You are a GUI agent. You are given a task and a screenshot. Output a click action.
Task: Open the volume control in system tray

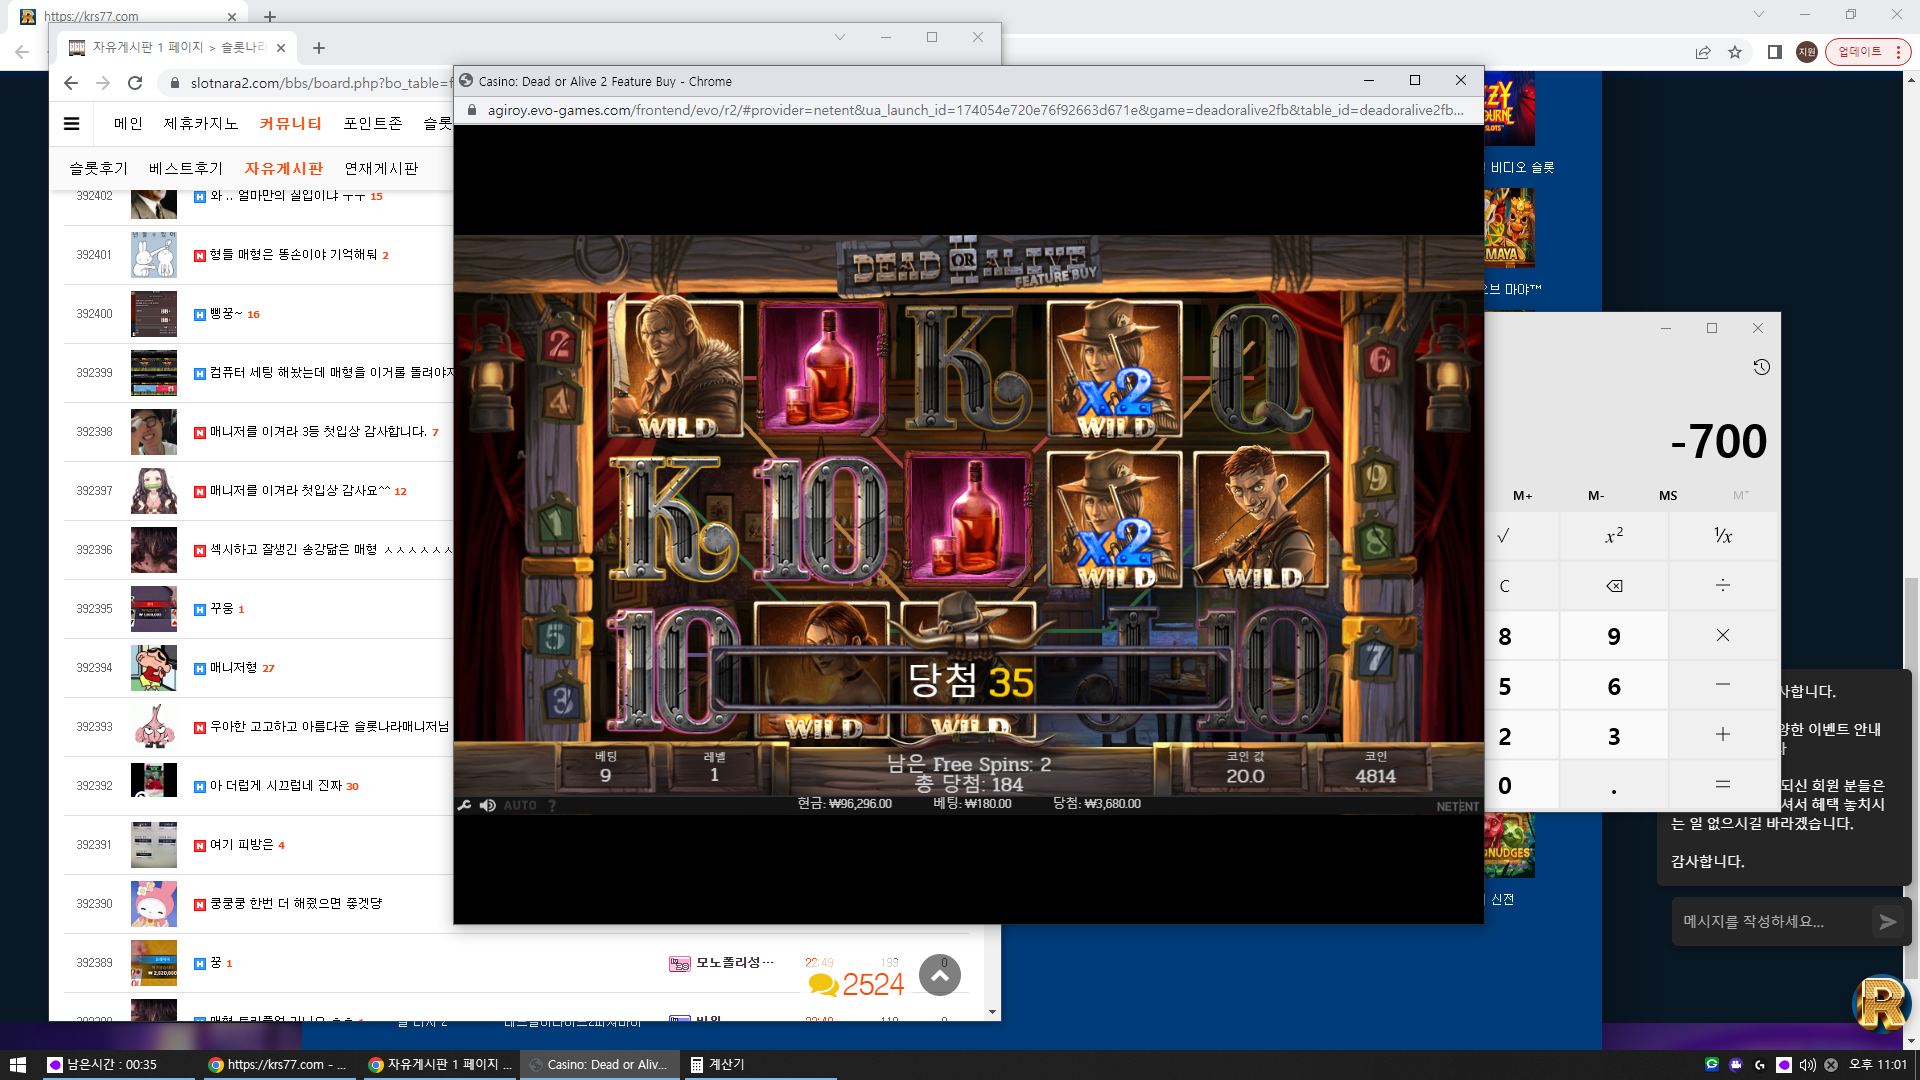point(1807,1065)
